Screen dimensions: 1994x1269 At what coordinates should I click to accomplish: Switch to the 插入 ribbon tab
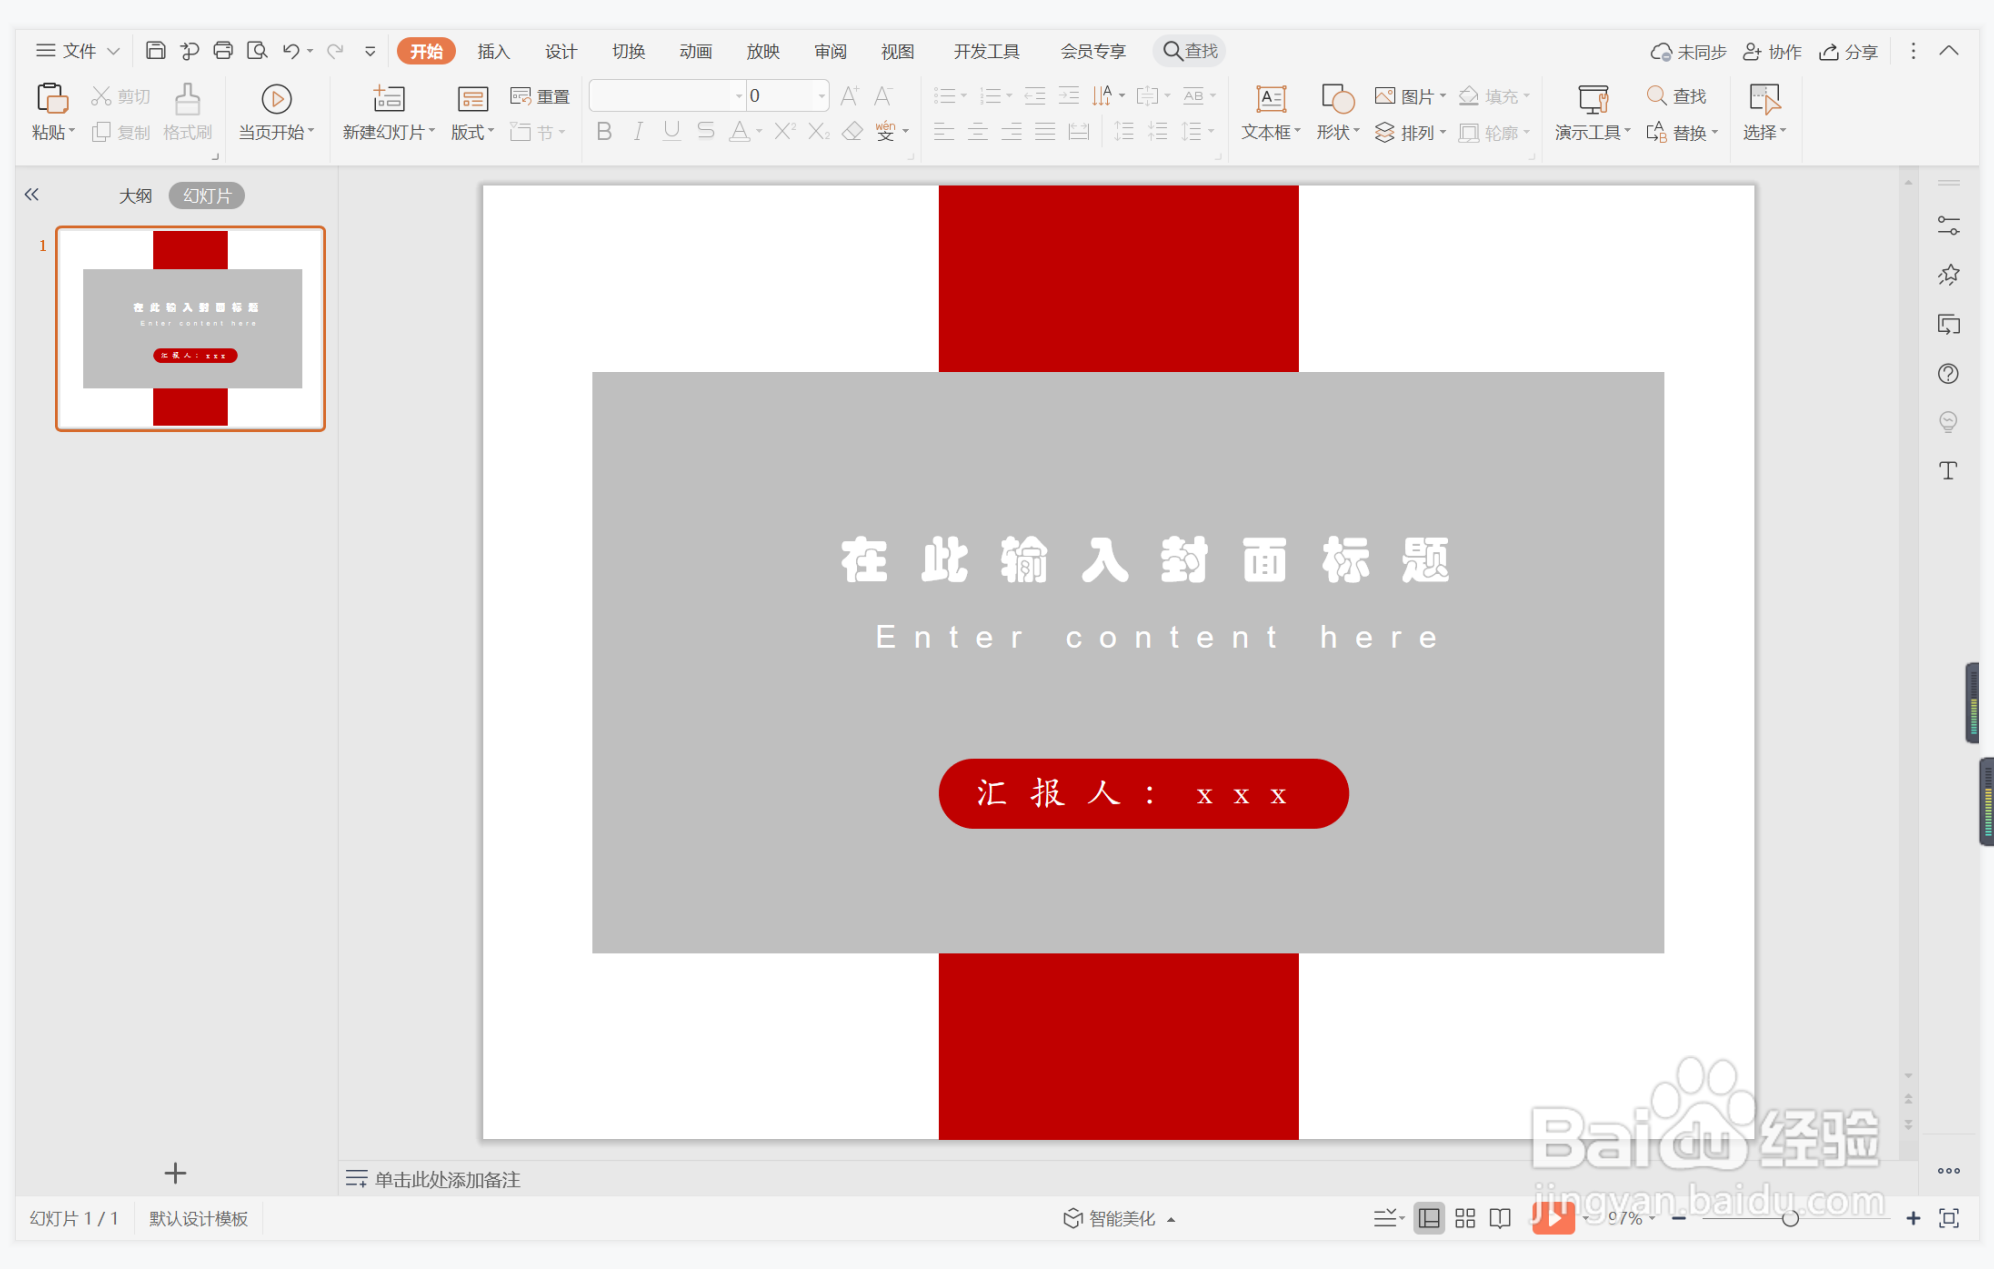click(x=493, y=50)
